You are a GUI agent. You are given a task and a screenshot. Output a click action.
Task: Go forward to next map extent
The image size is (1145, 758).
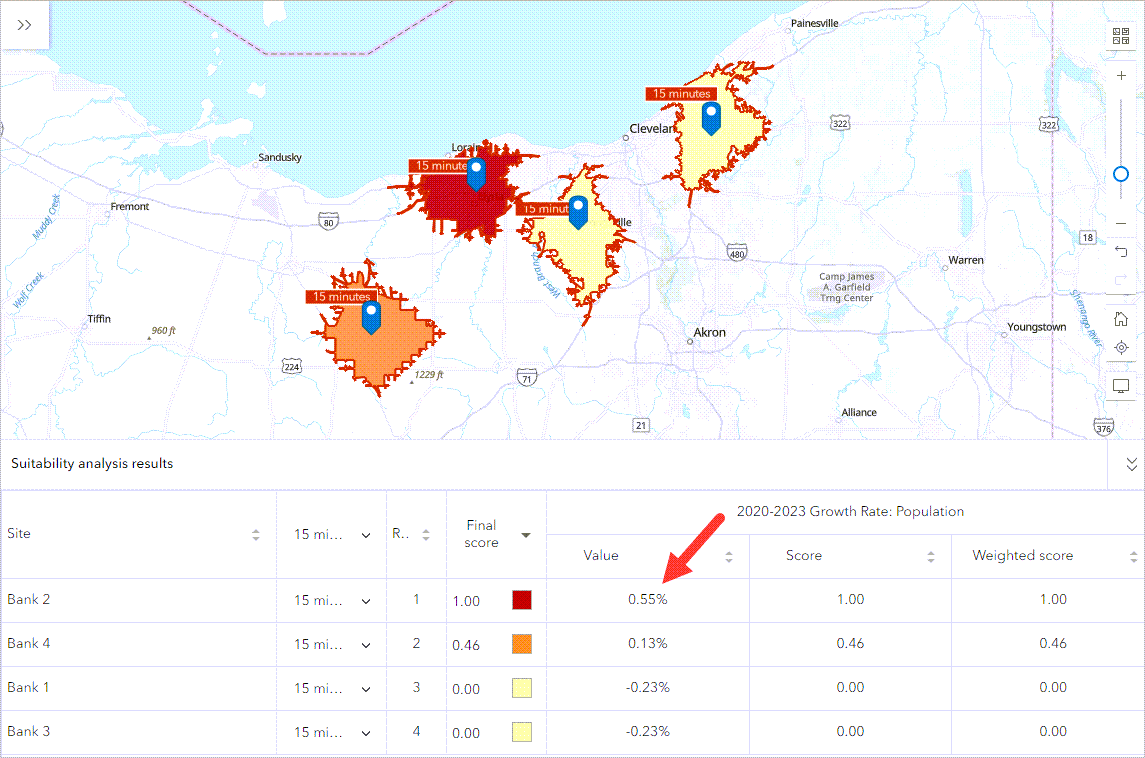1121,280
